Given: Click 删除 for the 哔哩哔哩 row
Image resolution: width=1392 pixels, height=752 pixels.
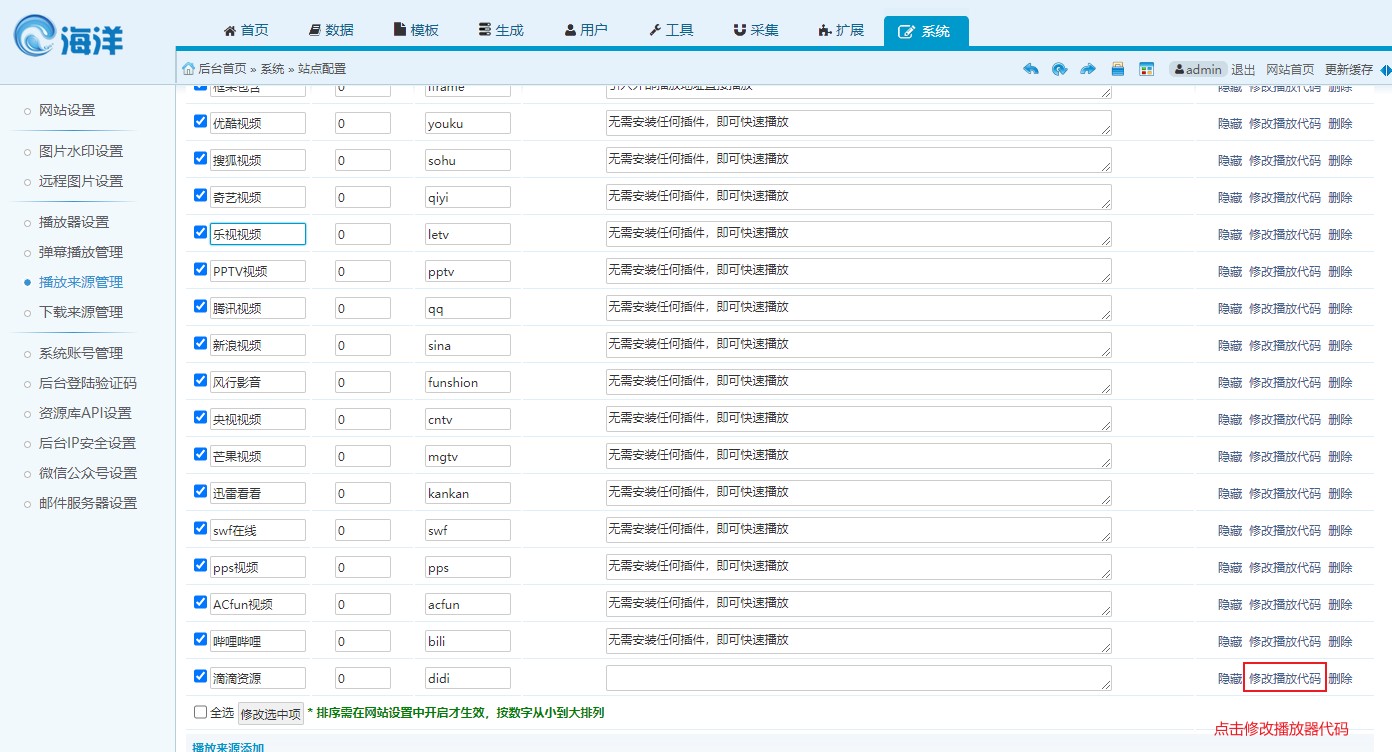Looking at the screenshot, I should coord(1340,641).
